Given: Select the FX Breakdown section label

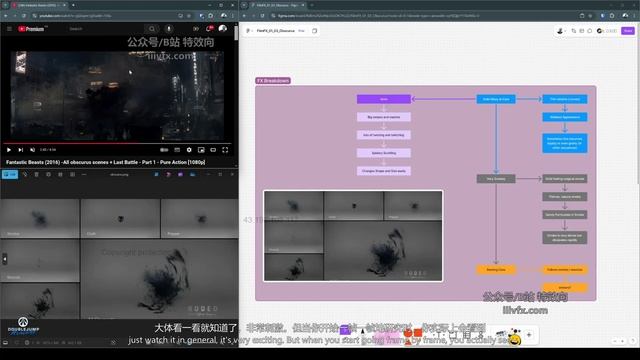Looking at the screenshot, I should [273, 81].
